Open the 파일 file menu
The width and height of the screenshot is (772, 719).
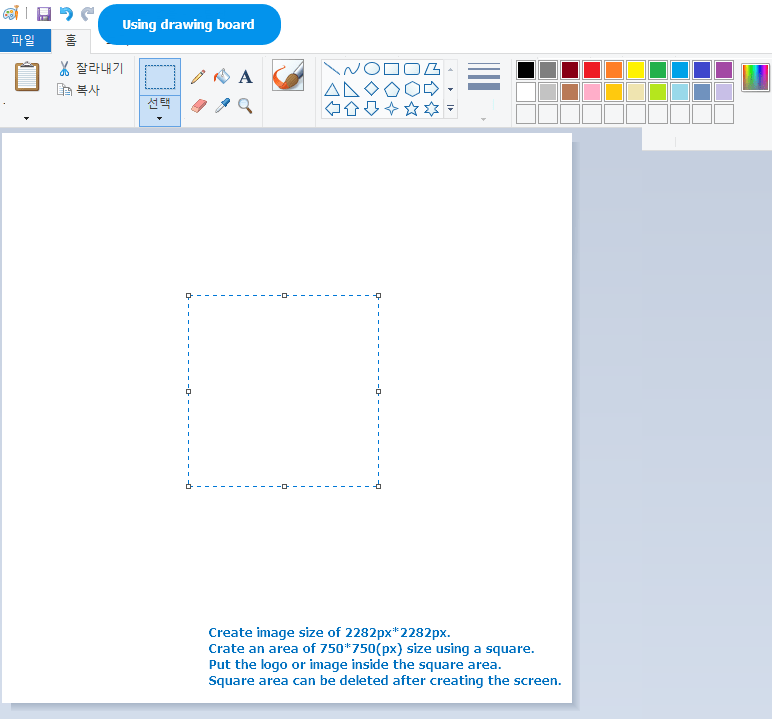pyautogui.click(x=23, y=41)
